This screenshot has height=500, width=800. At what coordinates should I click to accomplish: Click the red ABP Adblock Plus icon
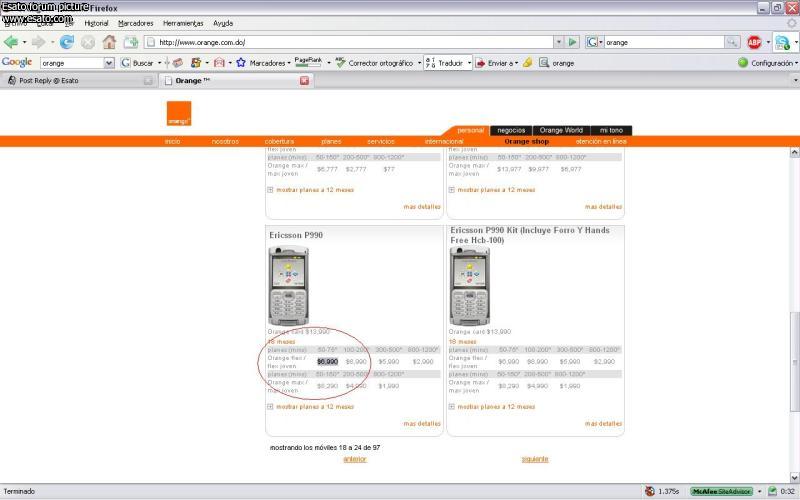coord(754,42)
